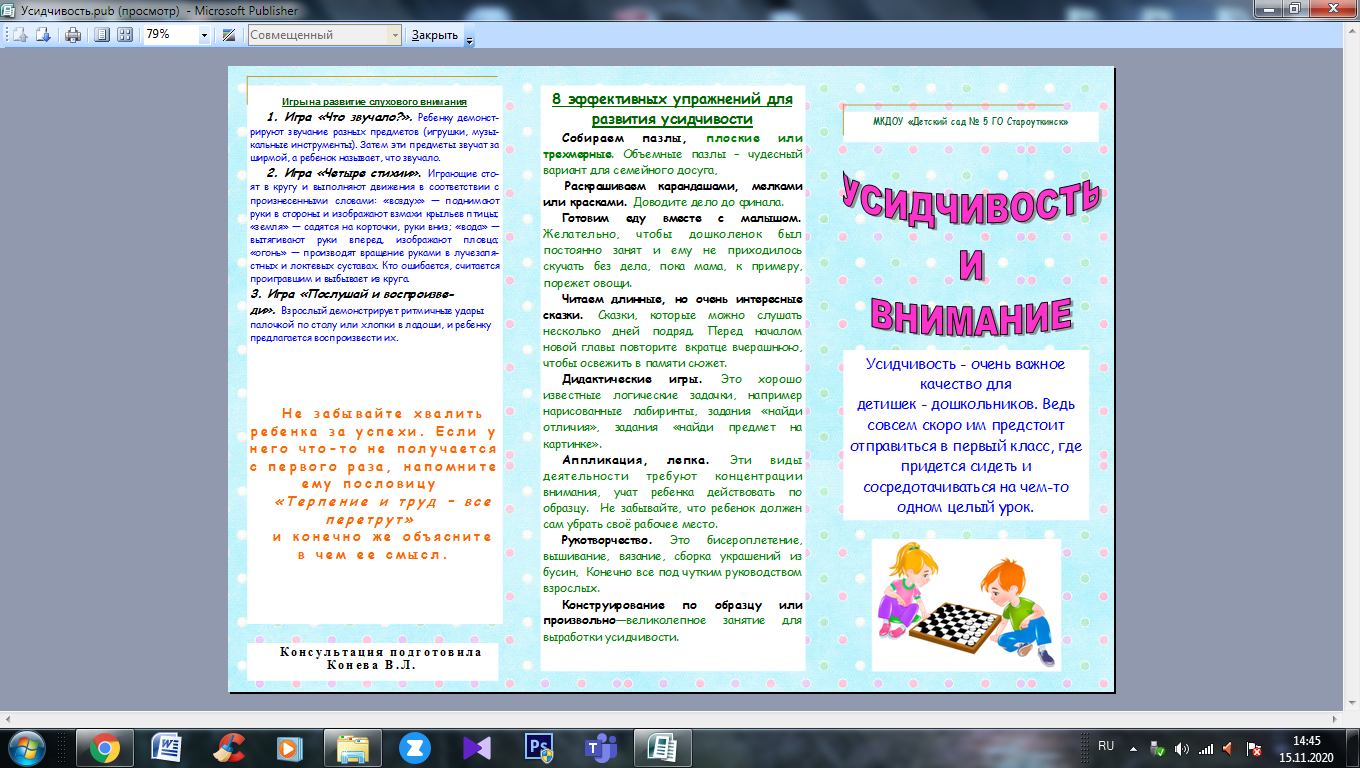Expand the Совмещенный combo box
Viewport: 1360px width, 768px height.
393,35
